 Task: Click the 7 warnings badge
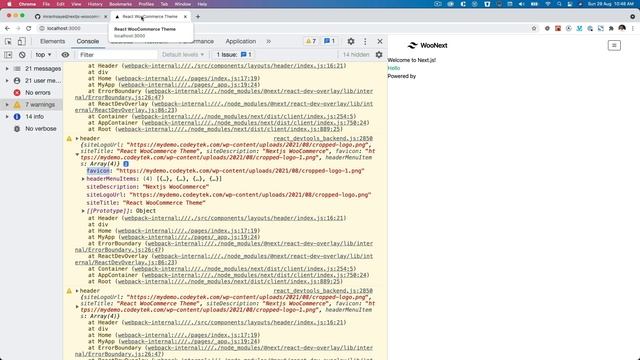(311, 41)
